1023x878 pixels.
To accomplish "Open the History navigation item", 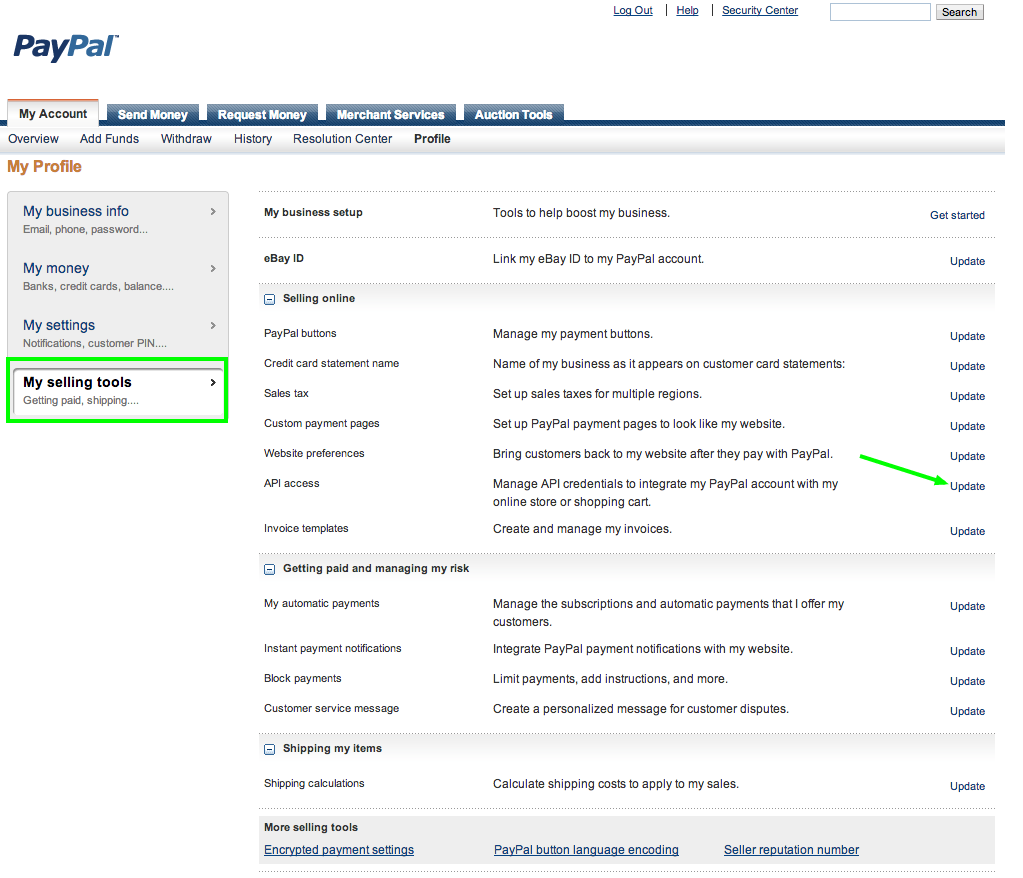I will click(x=252, y=139).
